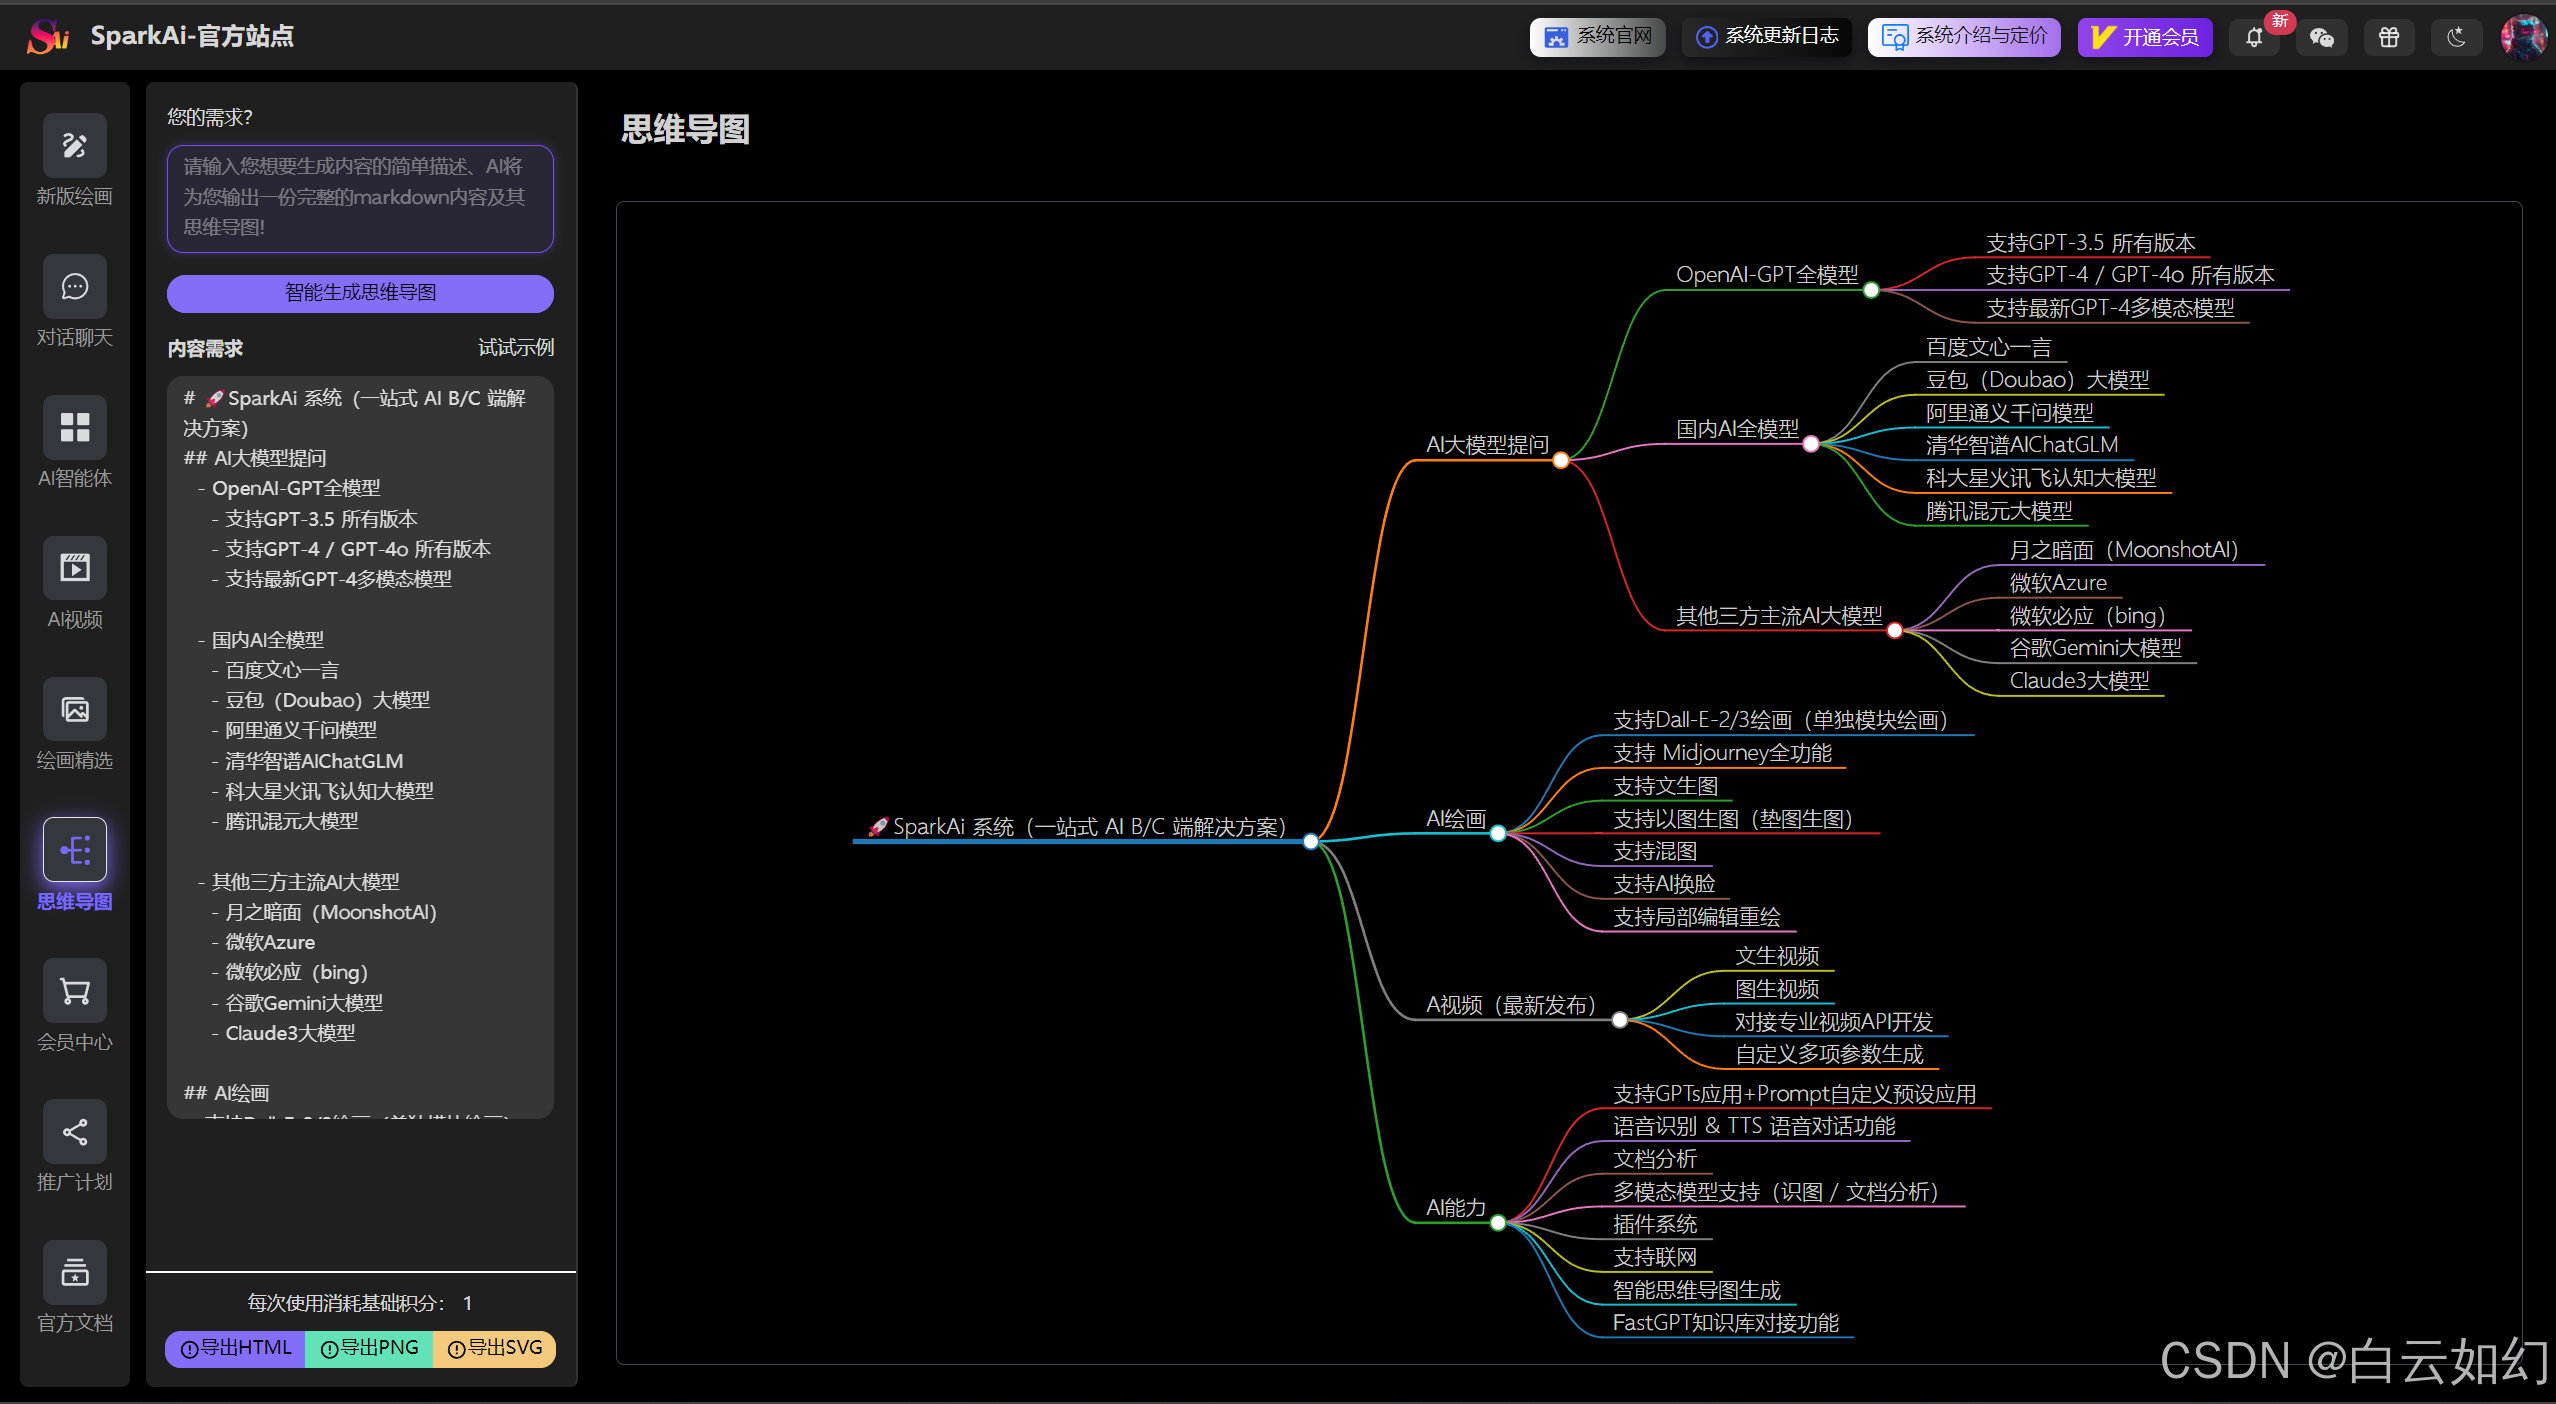Click the Claude3大模型 mind map node

(2080, 681)
